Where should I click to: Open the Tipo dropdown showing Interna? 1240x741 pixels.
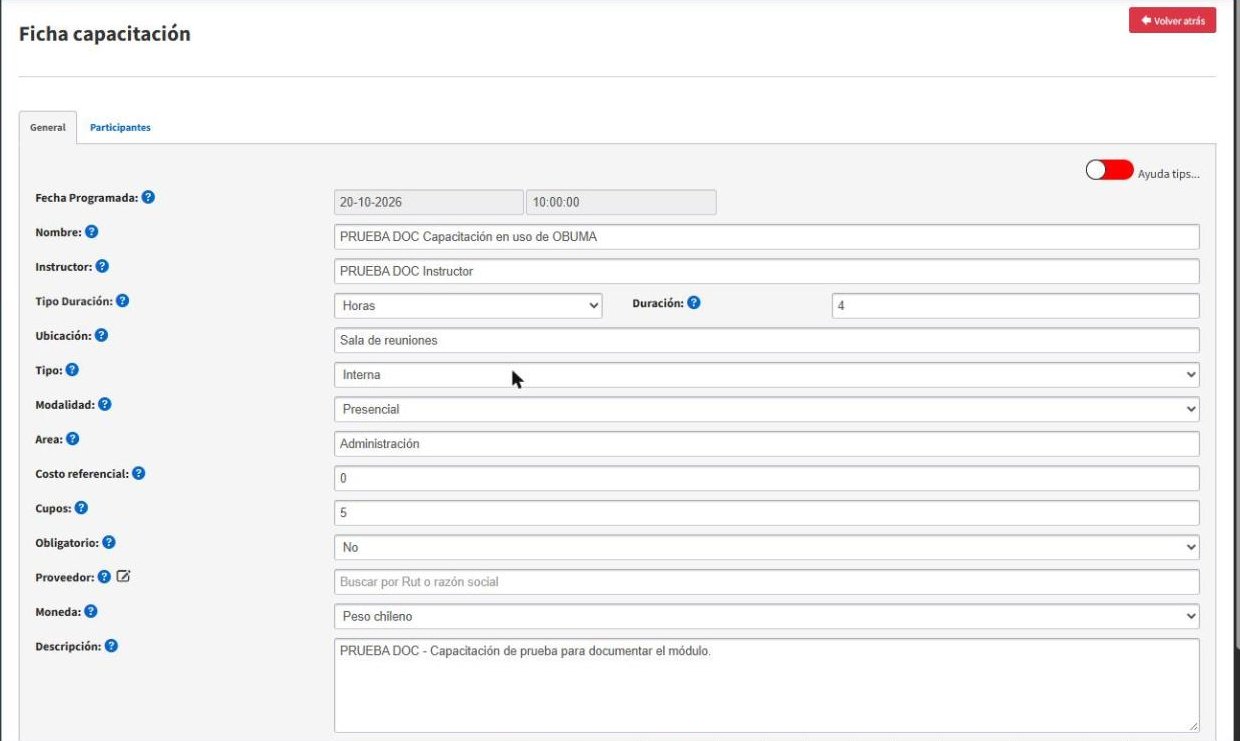pos(766,375)
